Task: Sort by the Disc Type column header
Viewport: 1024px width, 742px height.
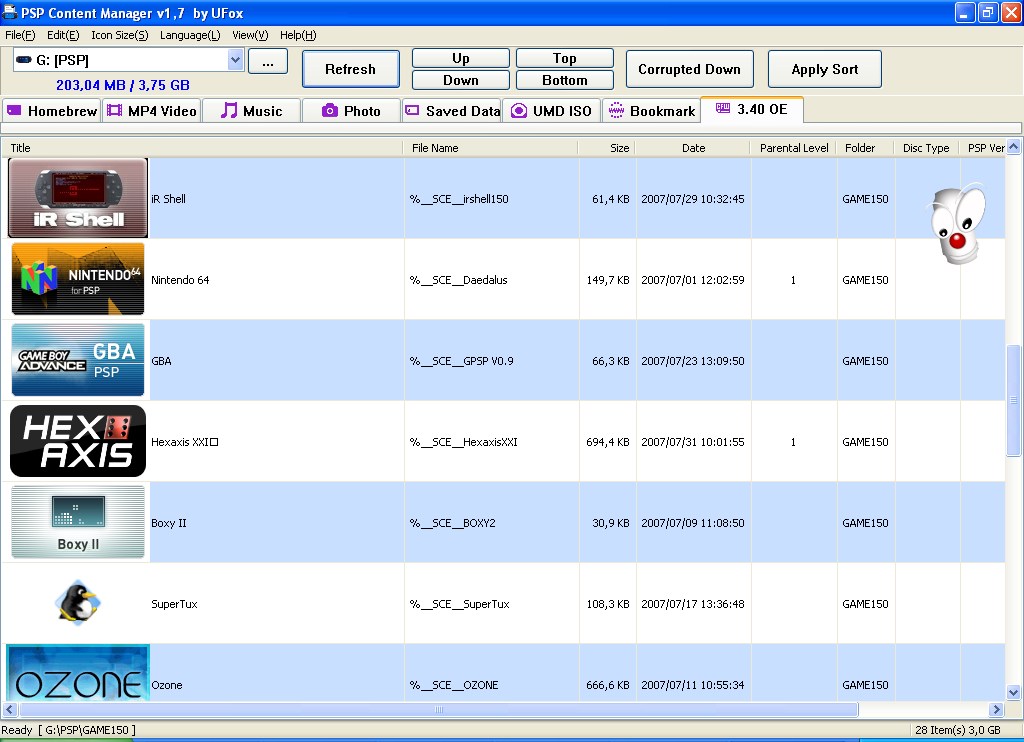Action: point(927,148)
